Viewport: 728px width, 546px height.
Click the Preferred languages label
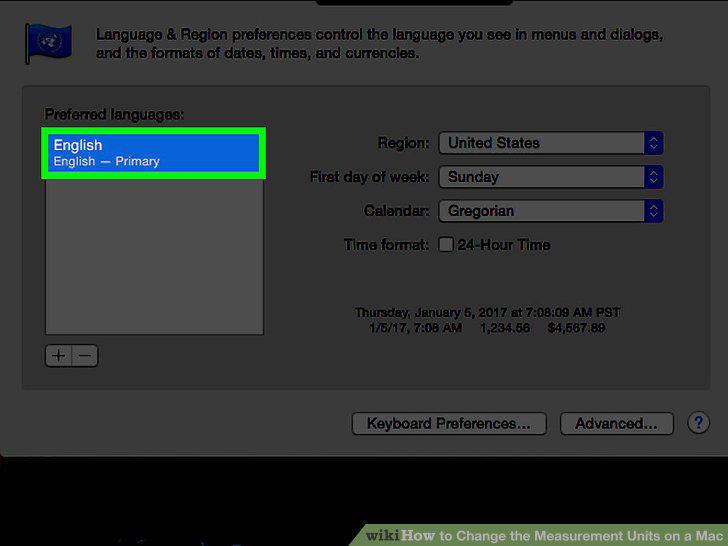pos(114,114)
